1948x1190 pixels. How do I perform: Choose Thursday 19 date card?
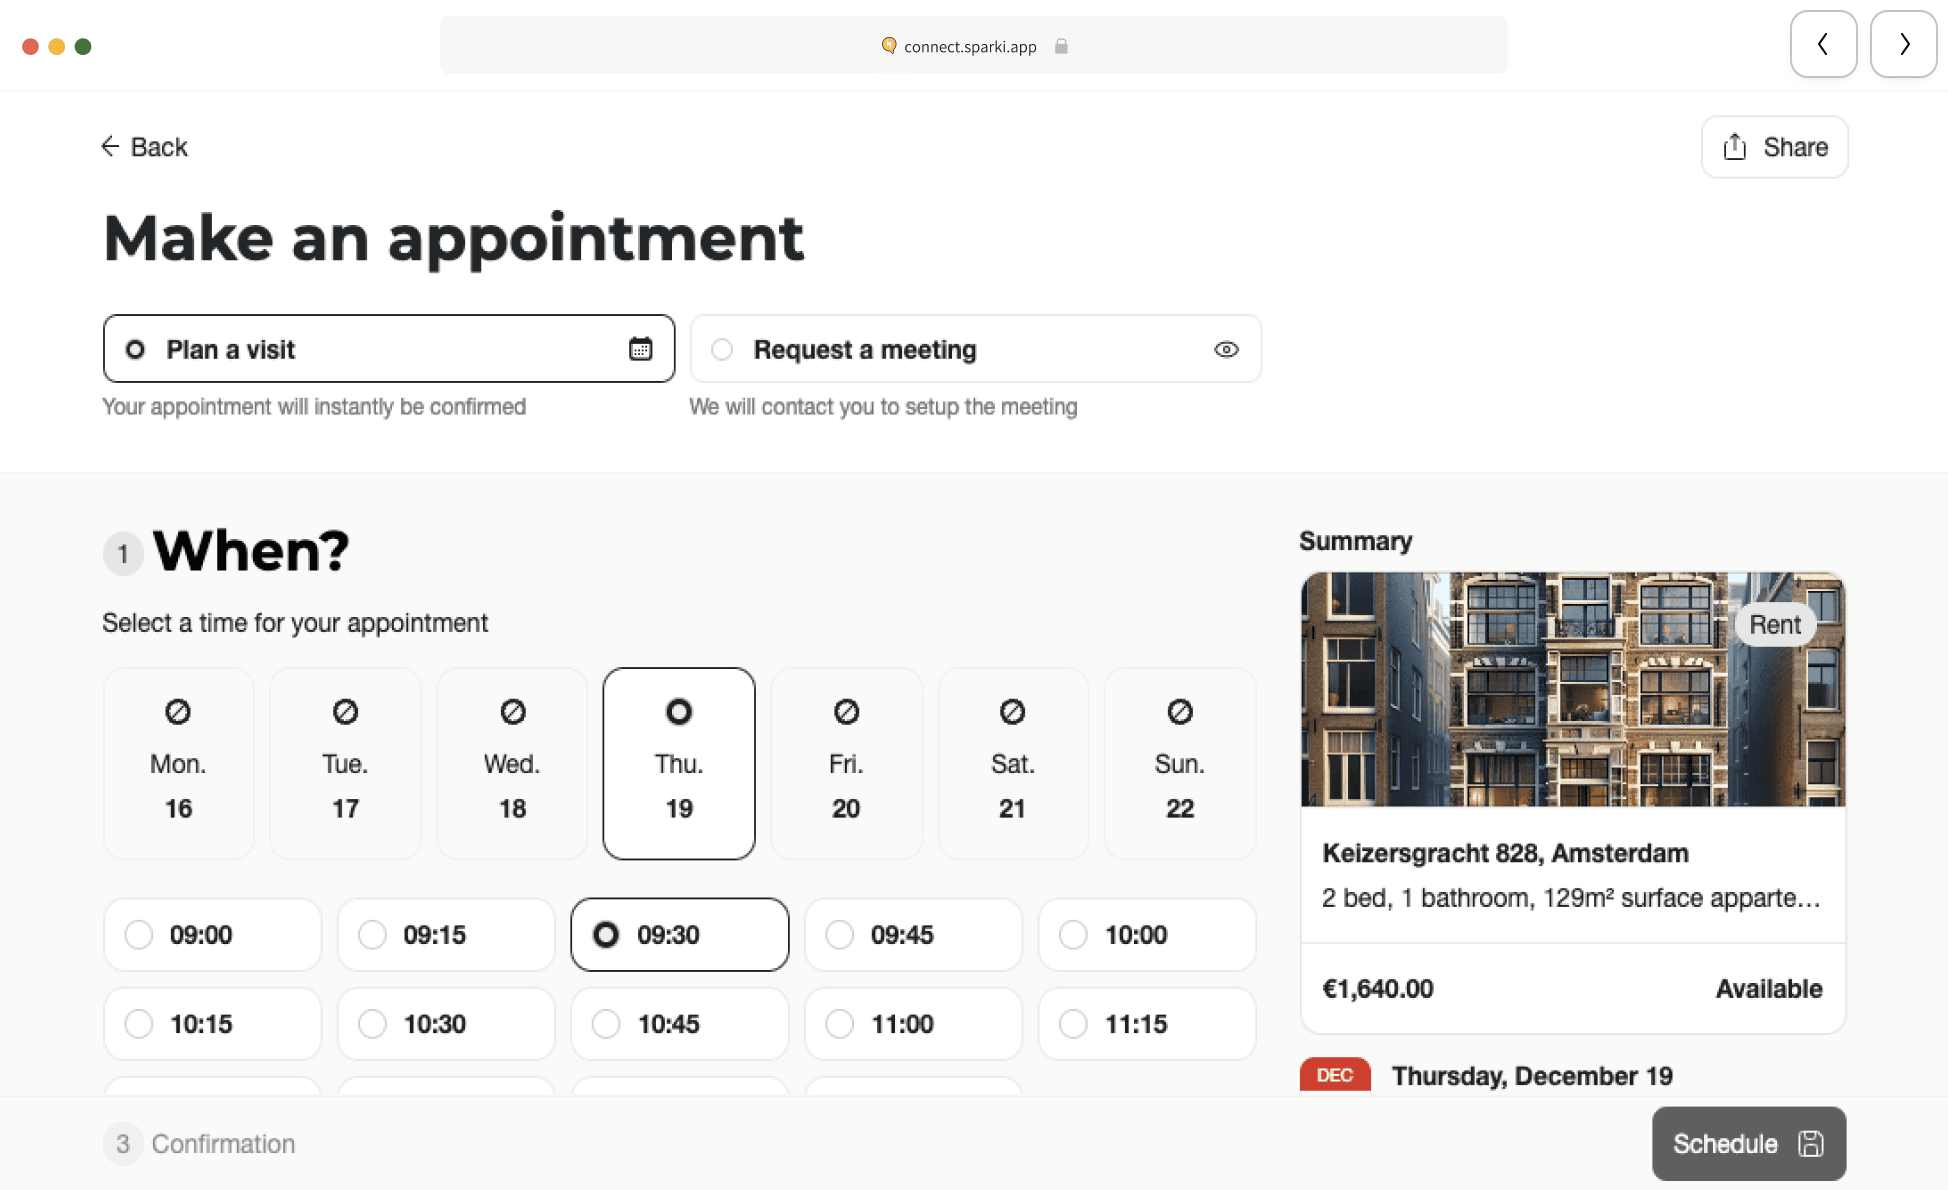coord(679,763)
